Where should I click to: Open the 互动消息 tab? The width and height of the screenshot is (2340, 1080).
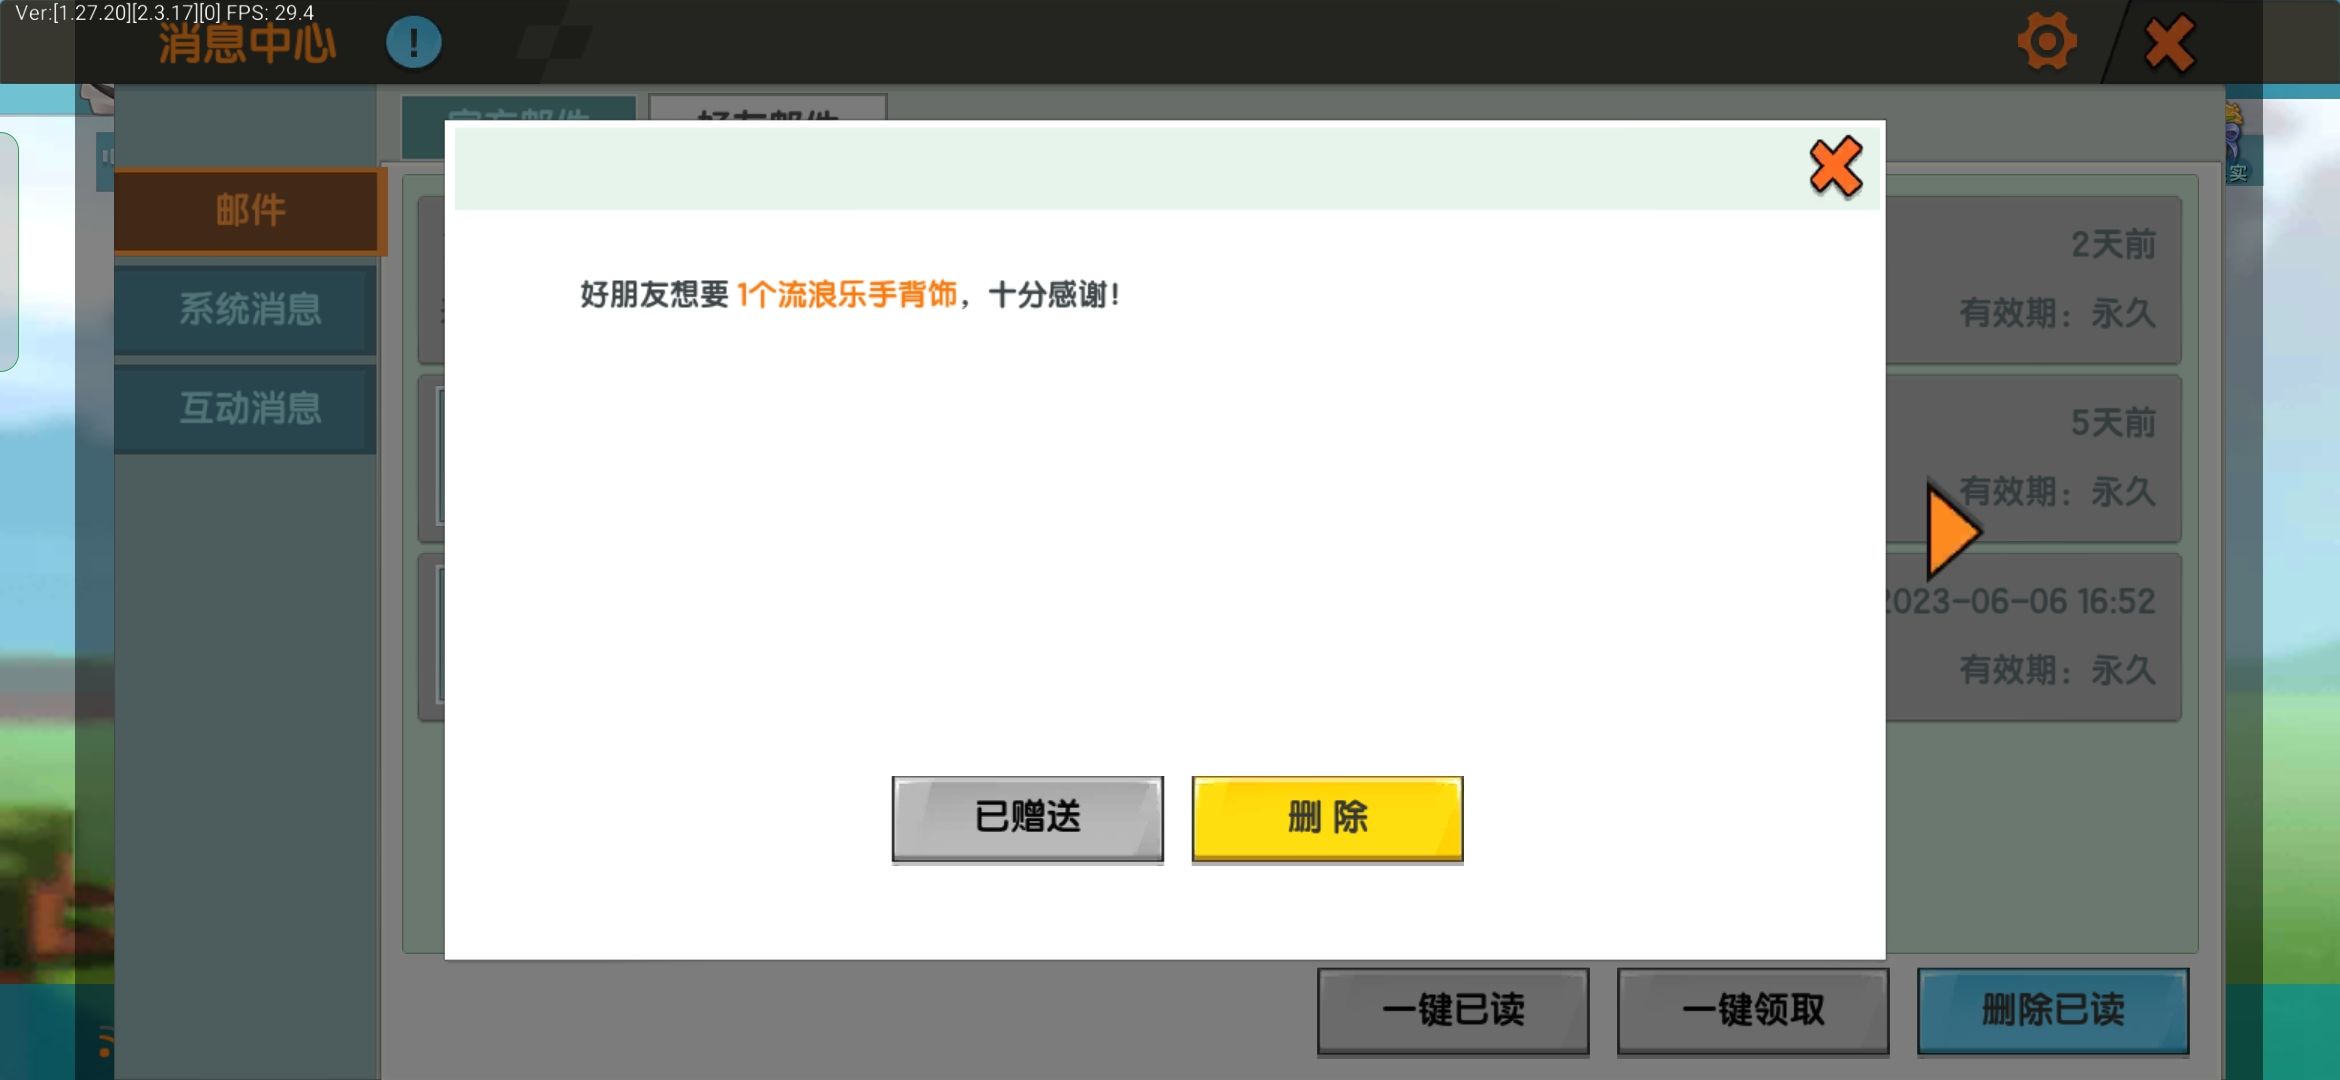tap(249, 408)
